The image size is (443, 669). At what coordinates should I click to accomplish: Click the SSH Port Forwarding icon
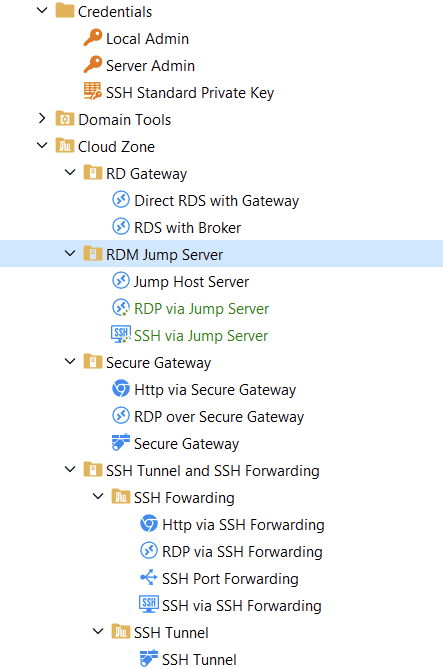pos(149,578)
